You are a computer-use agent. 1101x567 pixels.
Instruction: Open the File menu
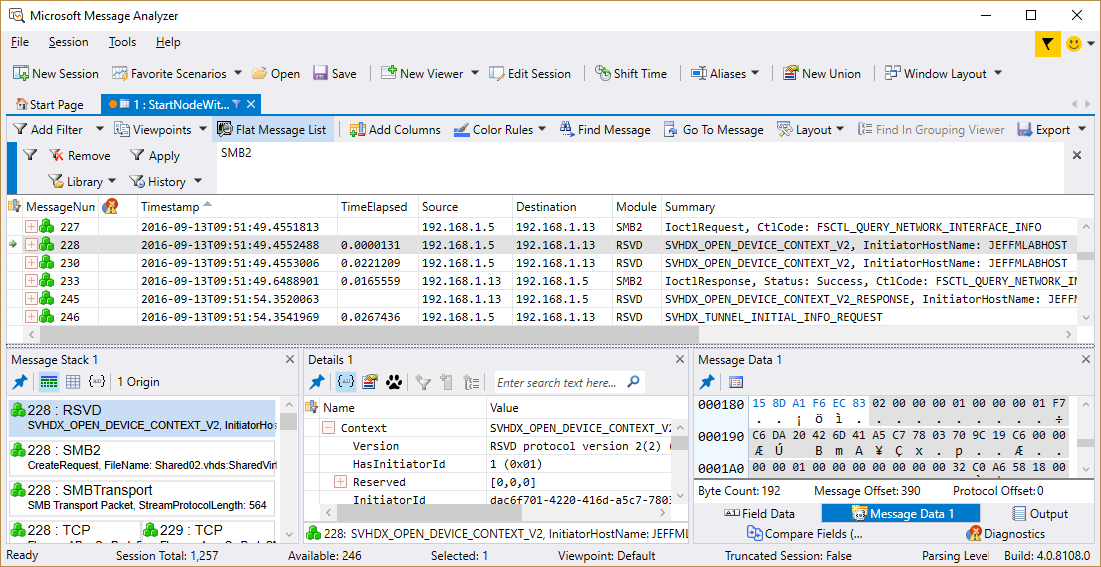20,42
